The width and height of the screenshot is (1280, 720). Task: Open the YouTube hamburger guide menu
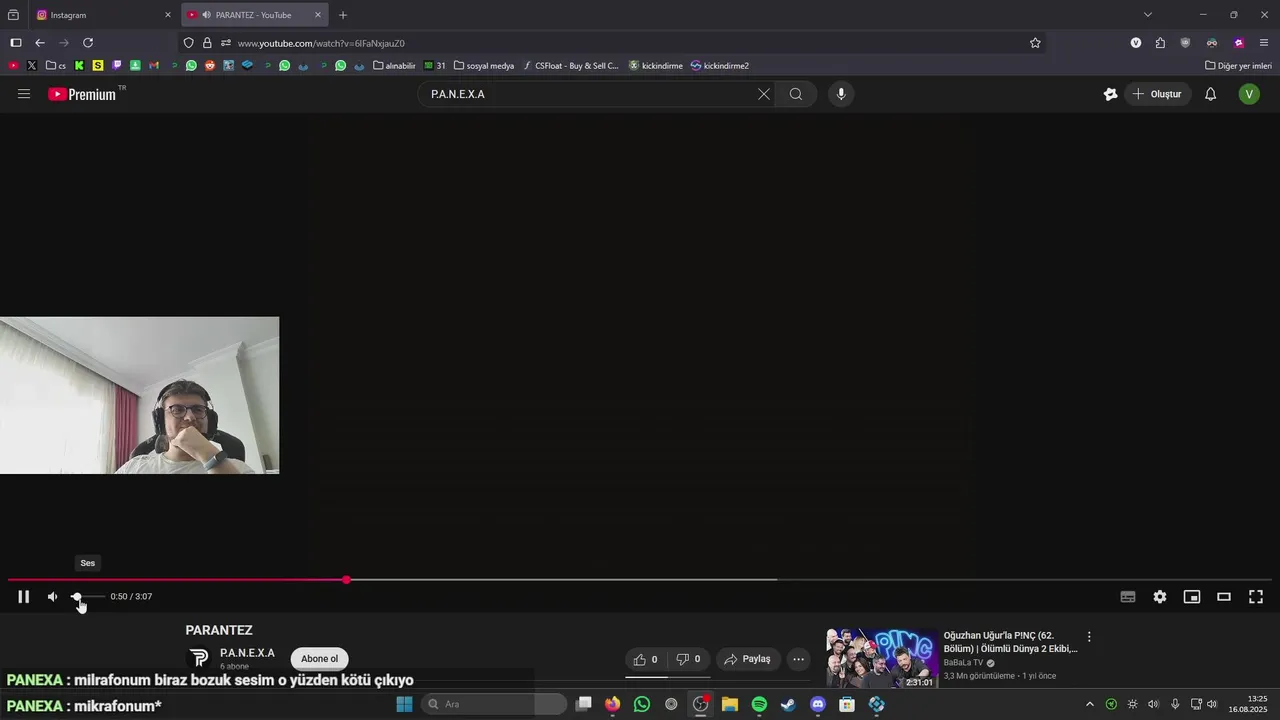tap(24, 94)
